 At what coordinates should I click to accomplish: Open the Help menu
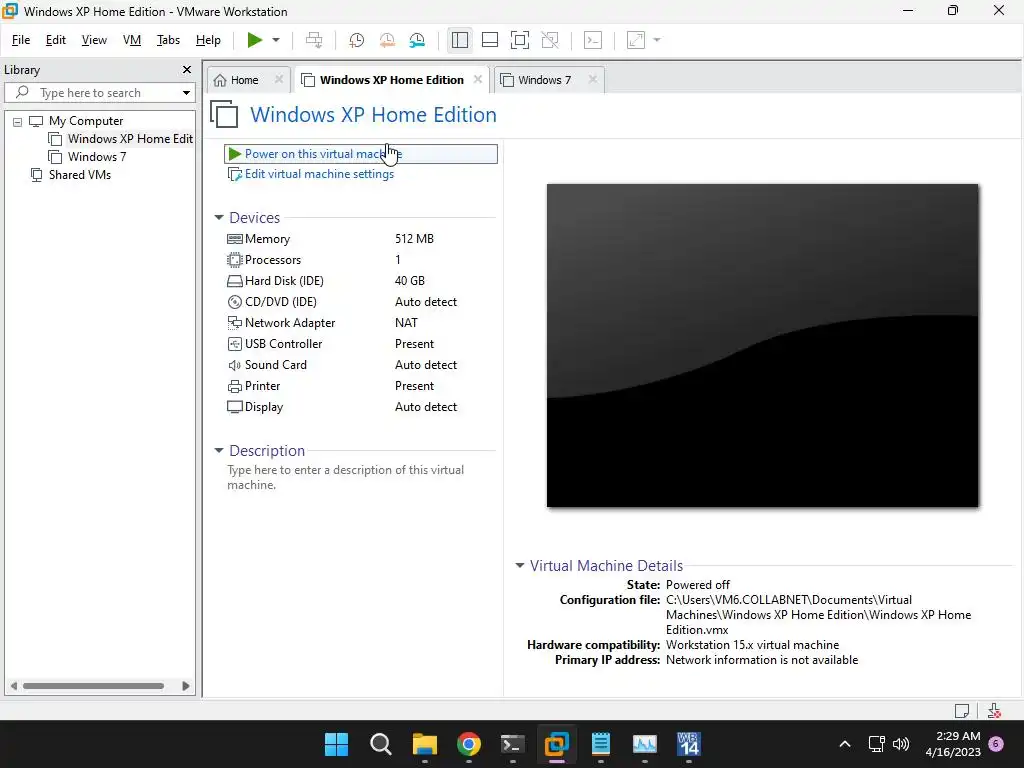pyautogui.click(x=208, y=40)
